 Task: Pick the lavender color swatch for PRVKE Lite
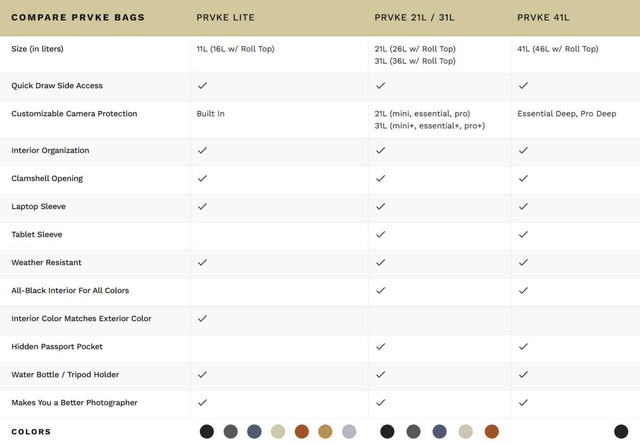[349, 432]
